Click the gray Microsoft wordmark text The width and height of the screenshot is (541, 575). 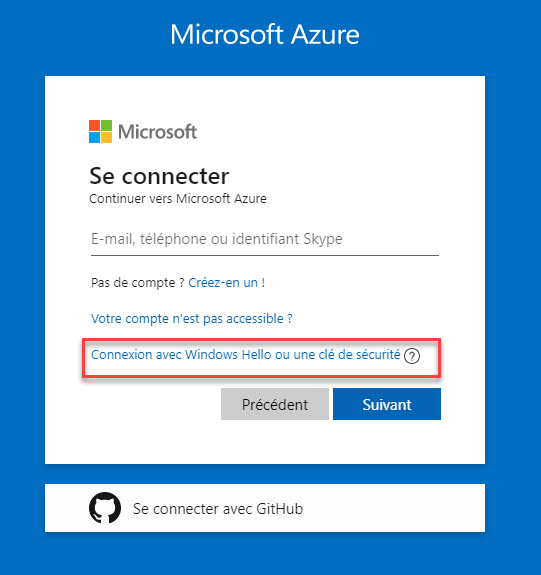coord(157,132)
